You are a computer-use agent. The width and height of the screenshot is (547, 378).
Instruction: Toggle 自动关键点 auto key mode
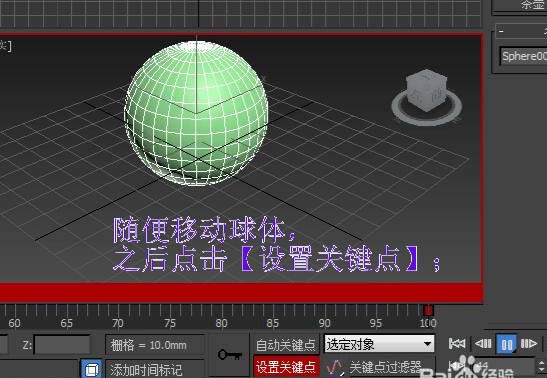click(285, 345)
